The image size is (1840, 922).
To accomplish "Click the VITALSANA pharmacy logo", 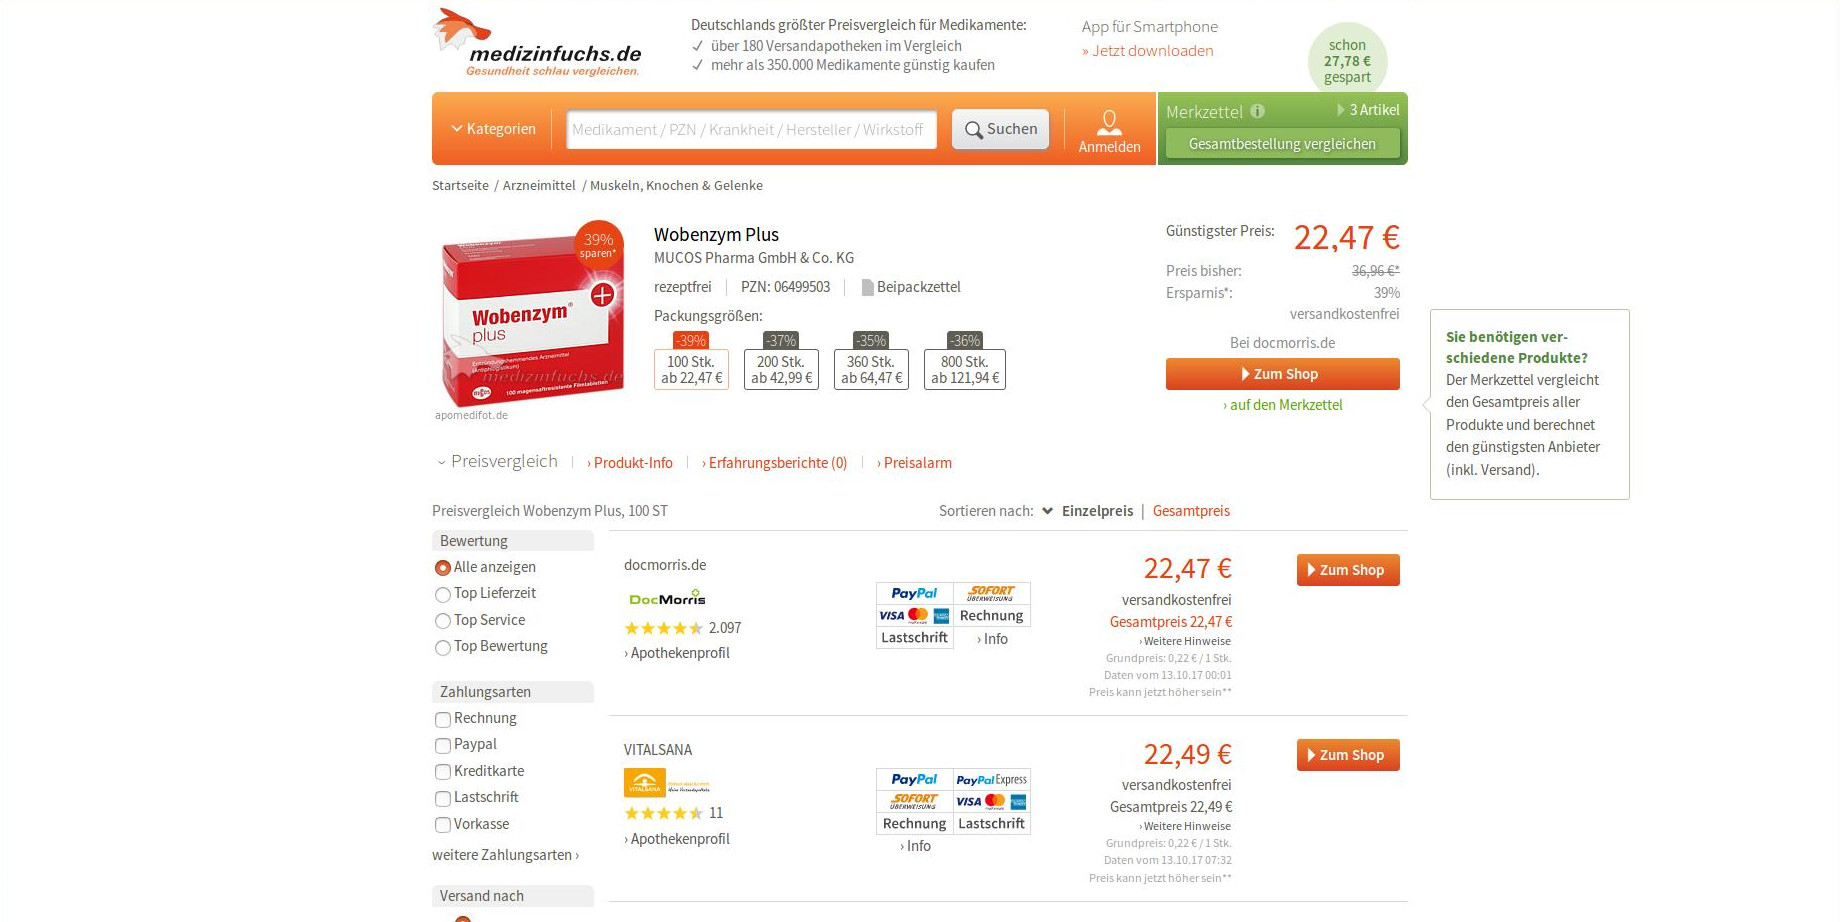I will (667, 783).
